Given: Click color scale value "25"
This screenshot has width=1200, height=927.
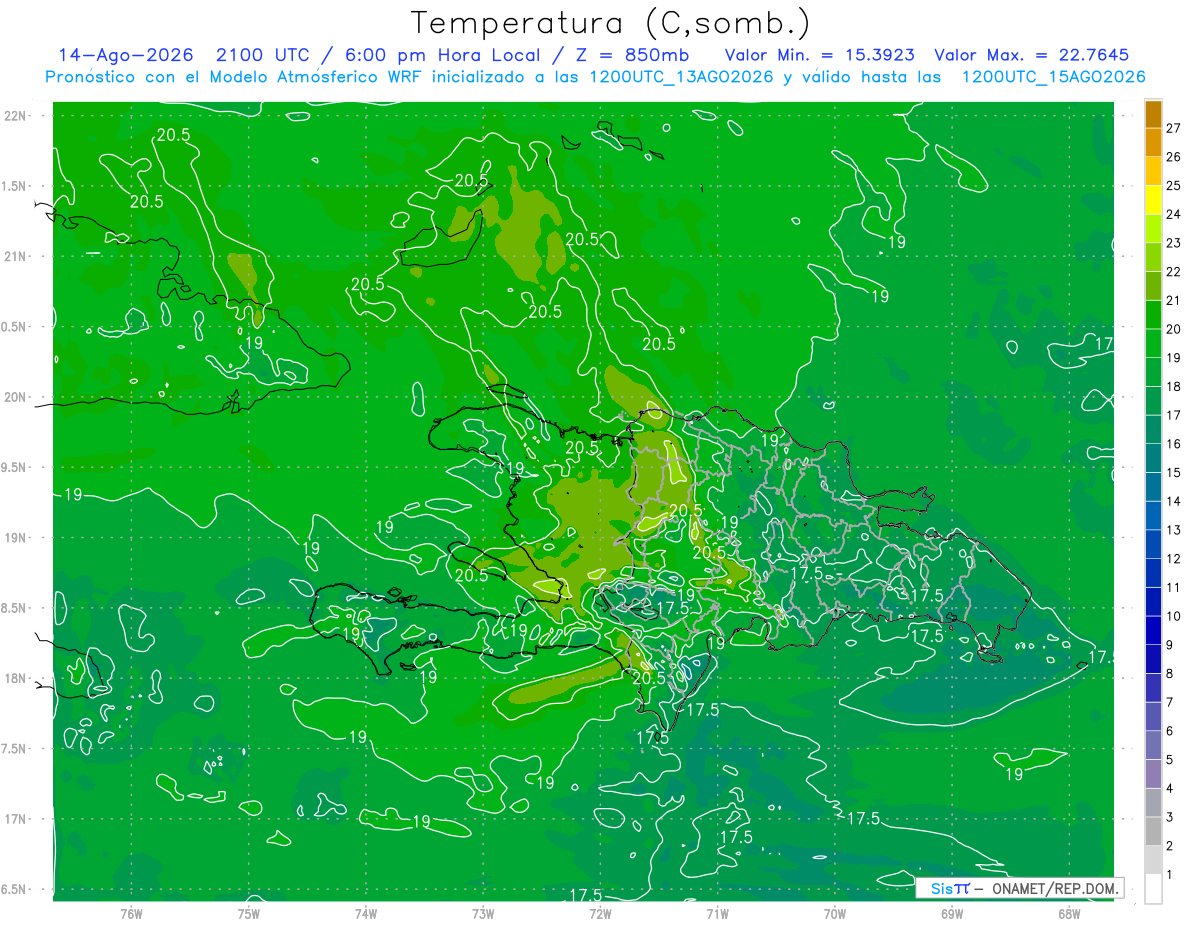Looking at the screenshot, I should tap(1174, 186).
